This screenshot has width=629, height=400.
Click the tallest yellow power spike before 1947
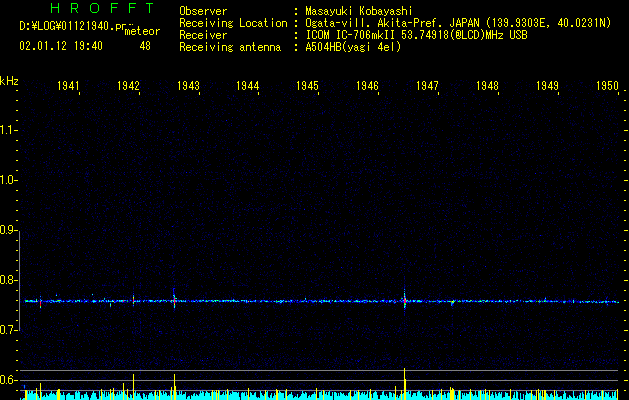pos(404,384)
